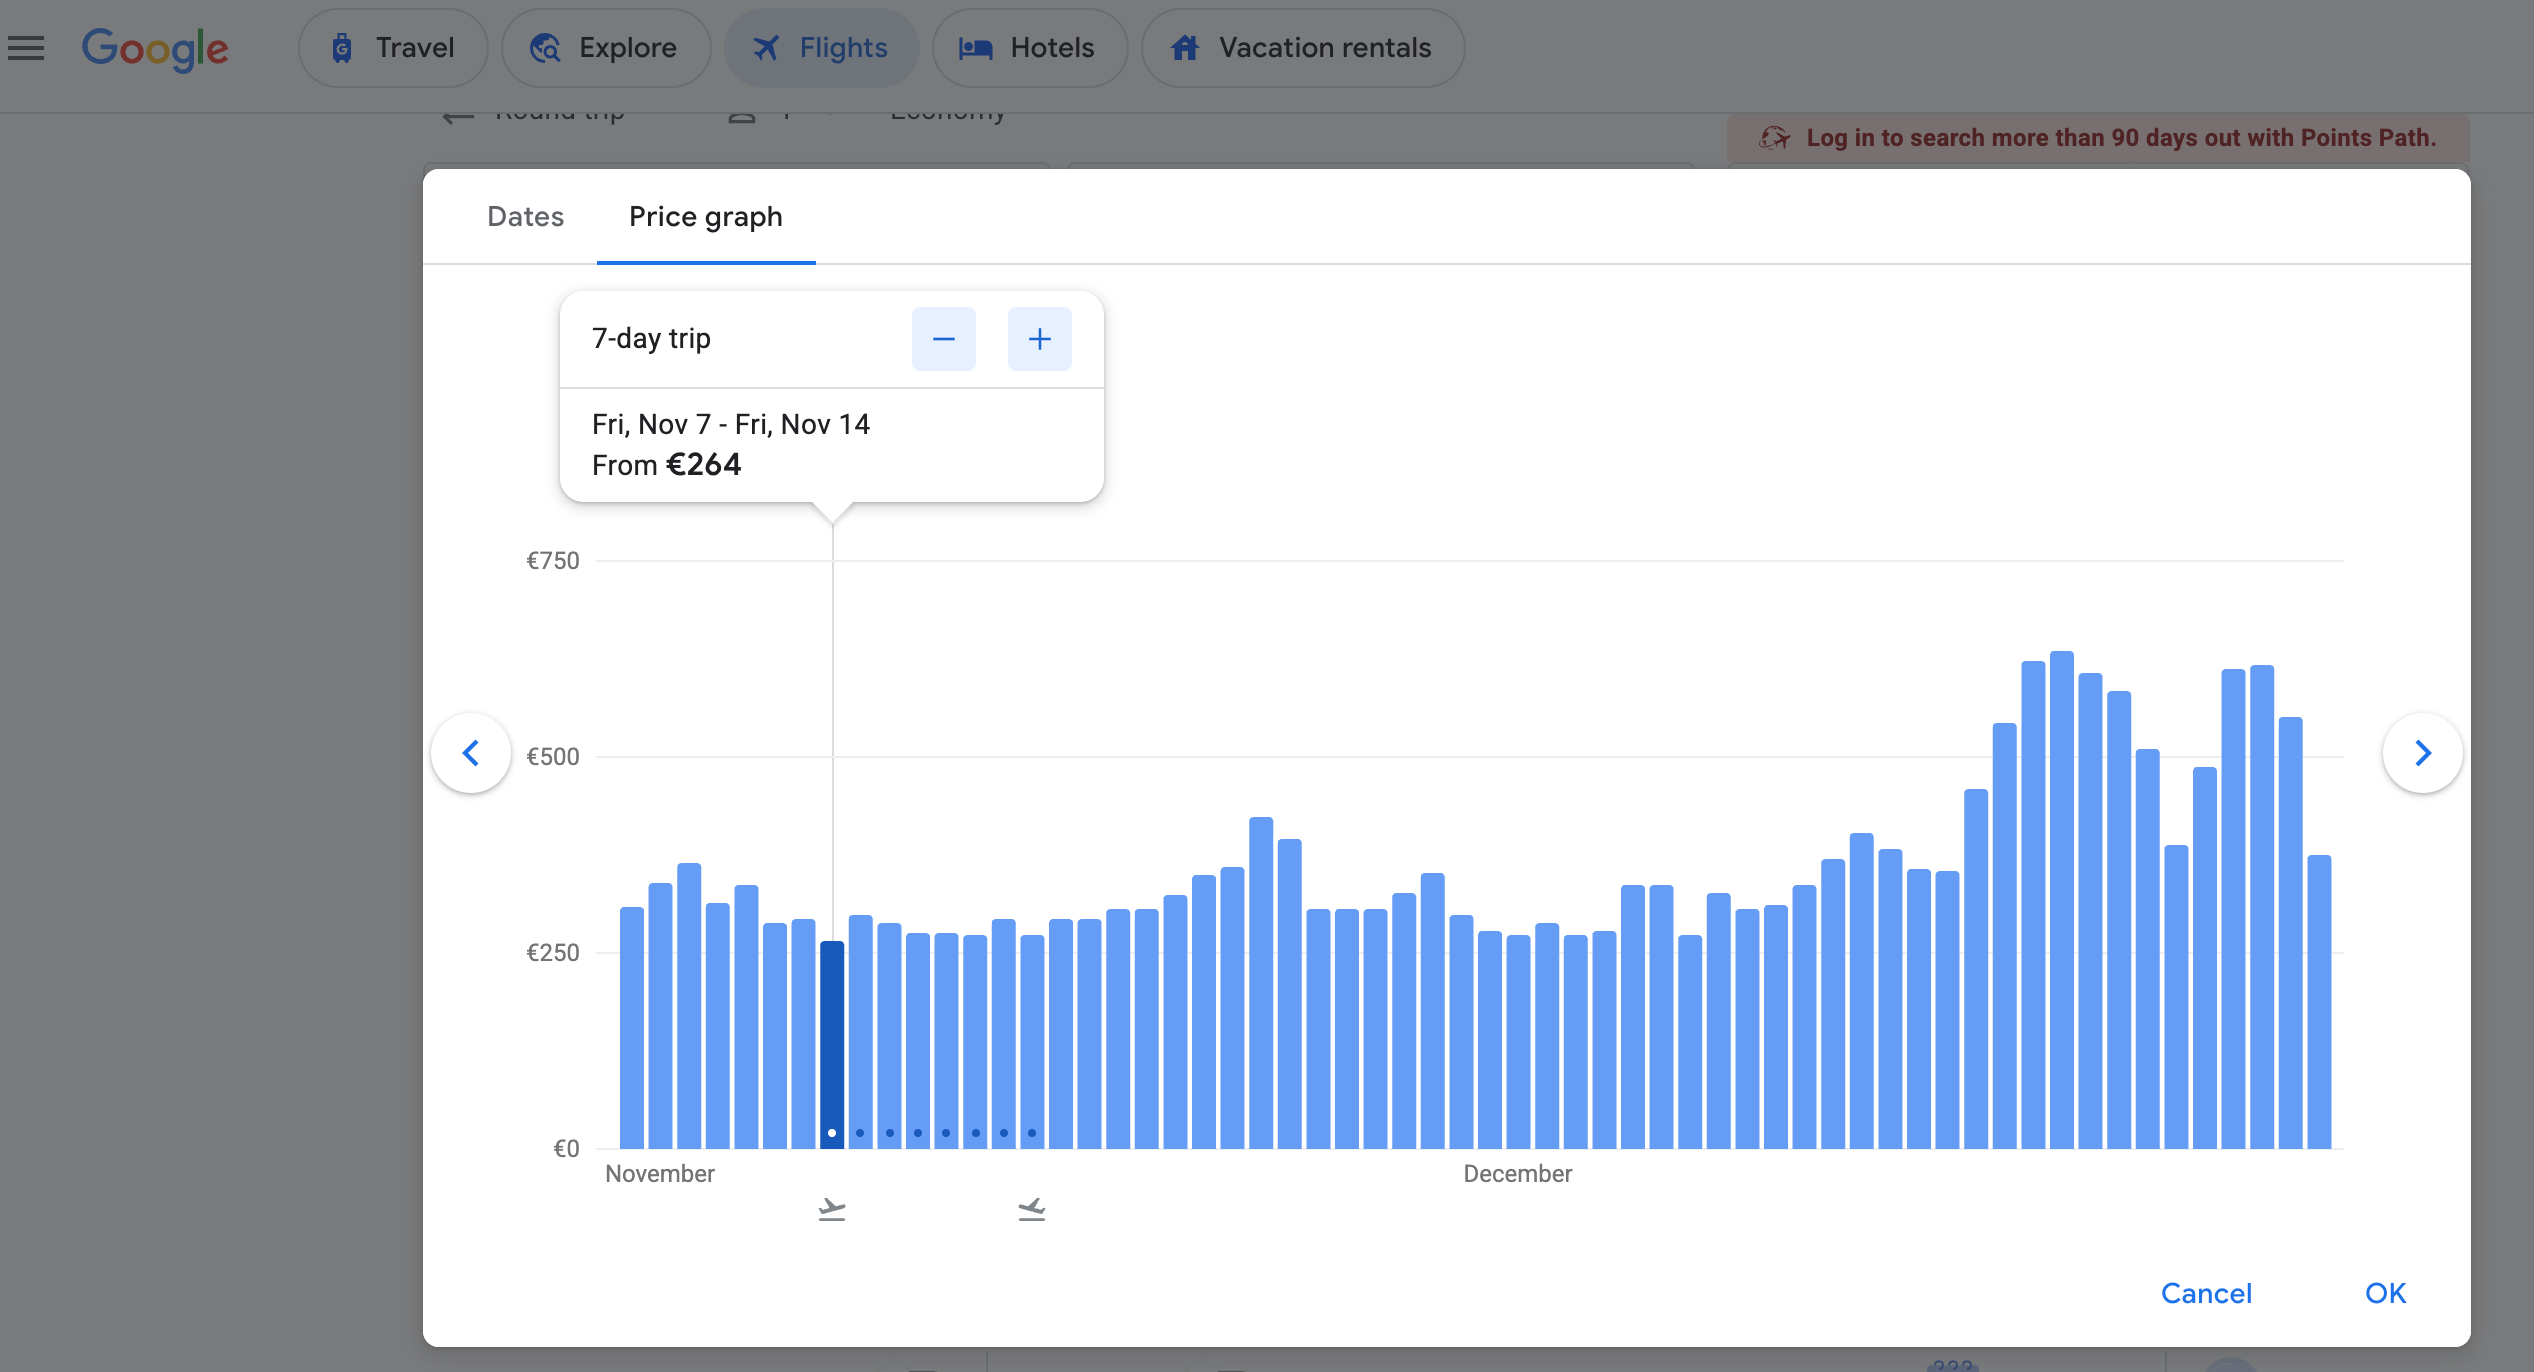Open the Travel tab
This screenshot has height=1372, width=2534.
pos(393,48)
